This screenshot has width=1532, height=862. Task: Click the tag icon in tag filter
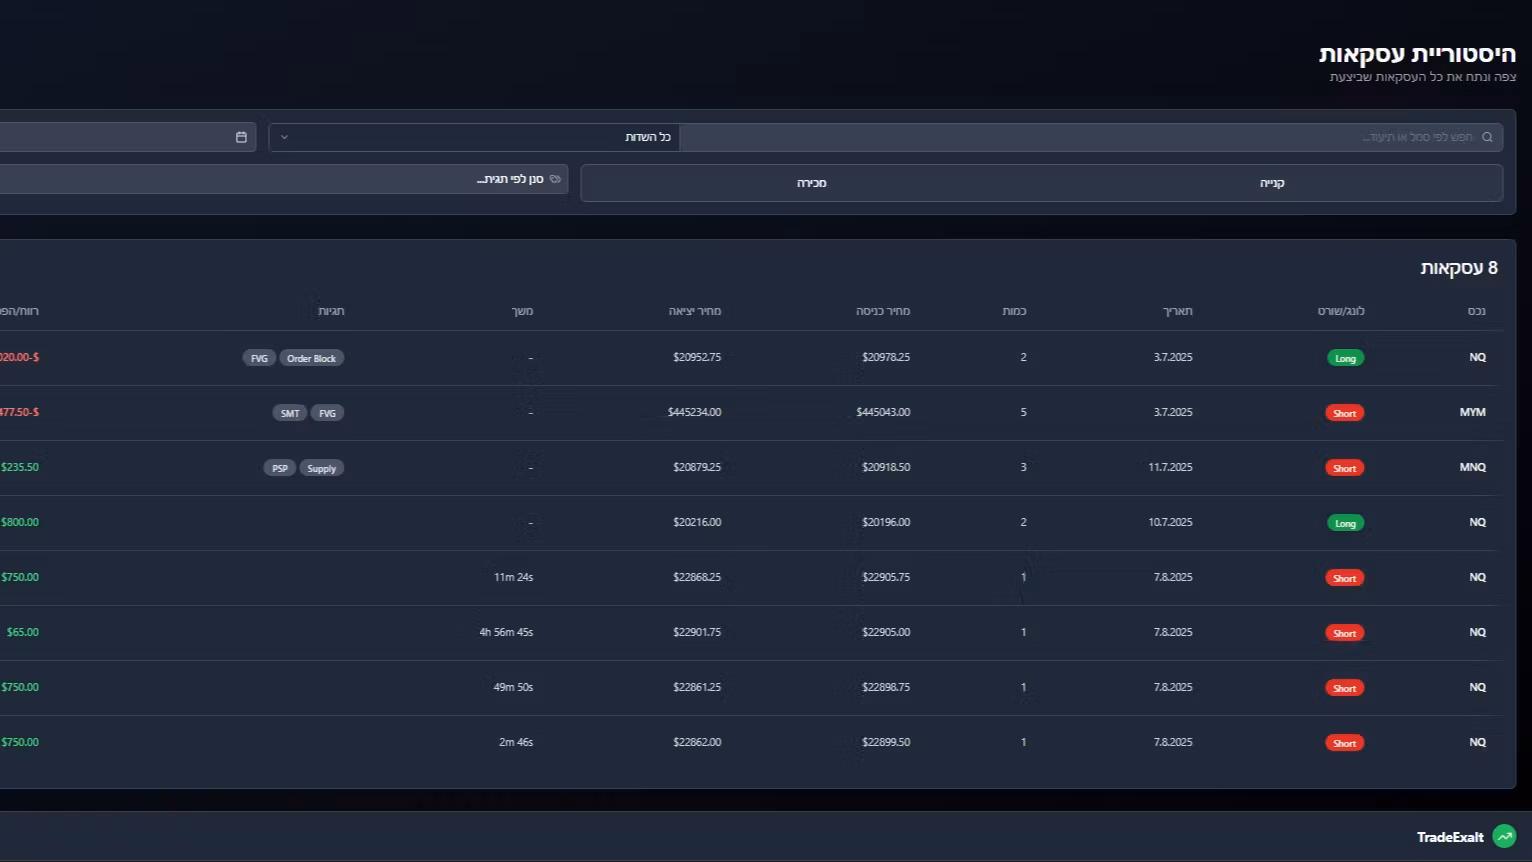click(555, 179)
